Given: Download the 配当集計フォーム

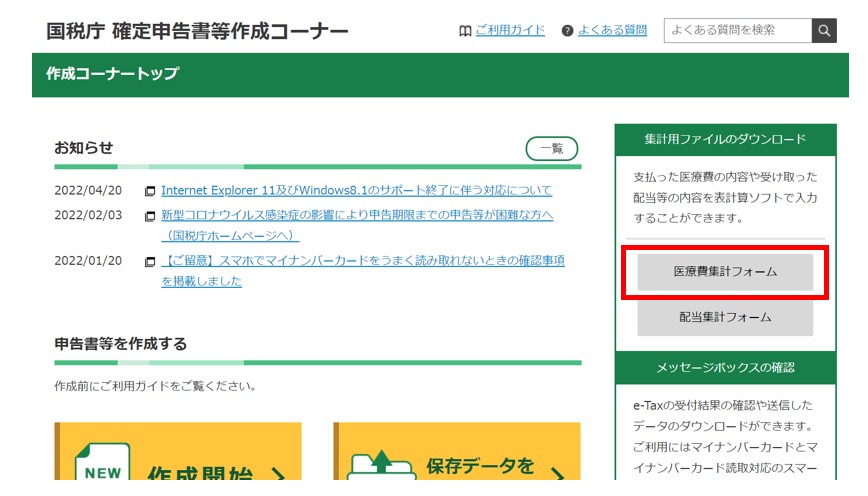Looking at the screenshot, I should [x=725, y=317].
